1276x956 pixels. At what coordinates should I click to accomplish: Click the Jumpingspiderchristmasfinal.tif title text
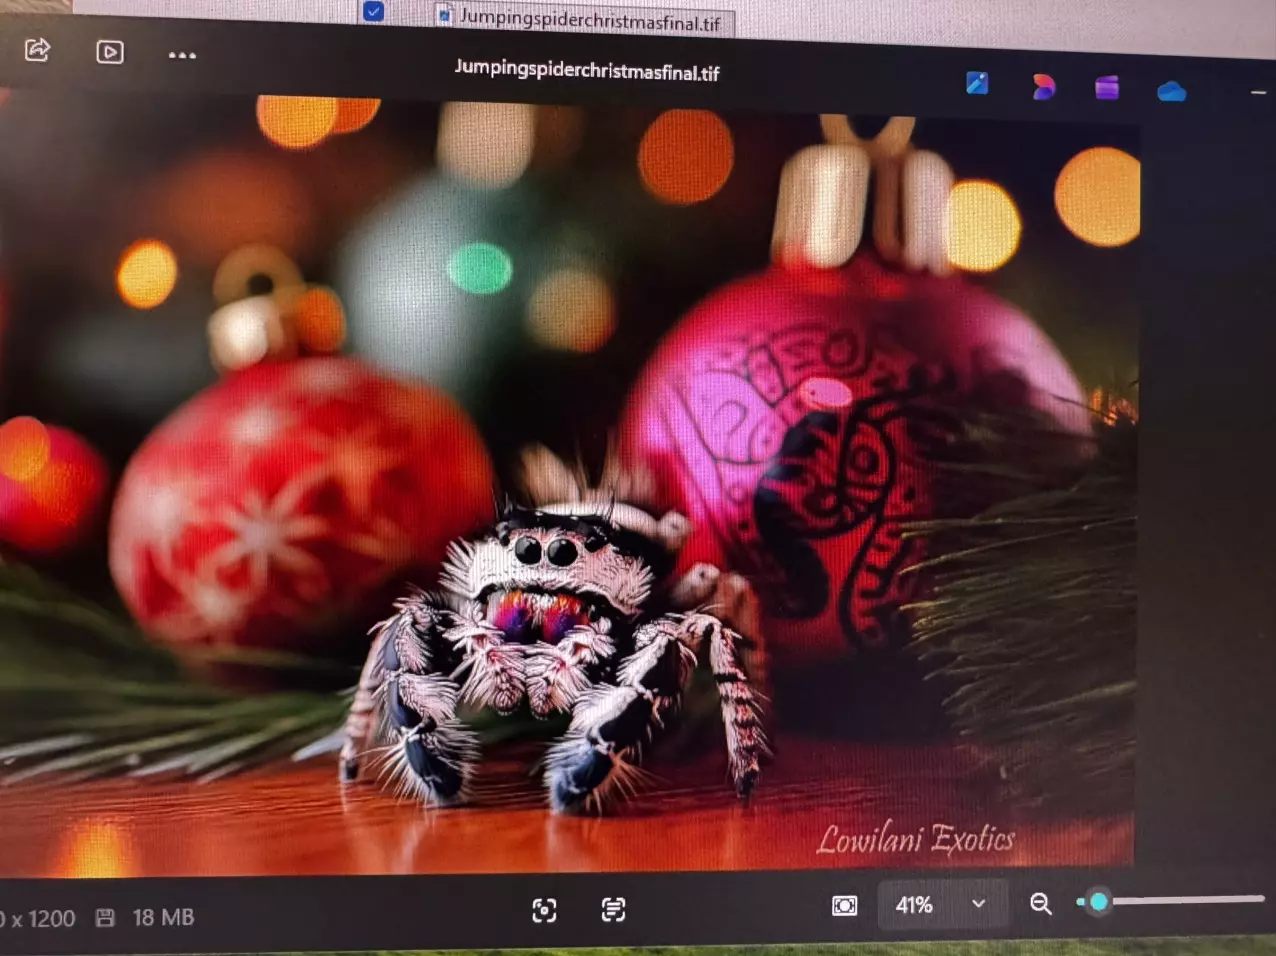586,71
